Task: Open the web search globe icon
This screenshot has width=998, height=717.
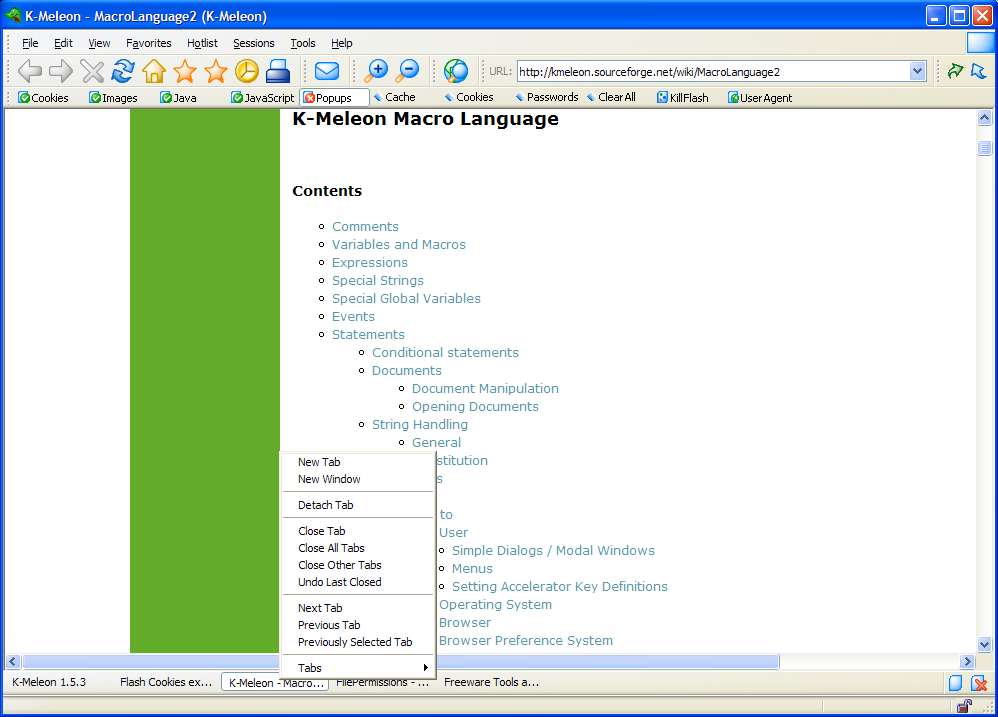Action: (x=456, y=71)
